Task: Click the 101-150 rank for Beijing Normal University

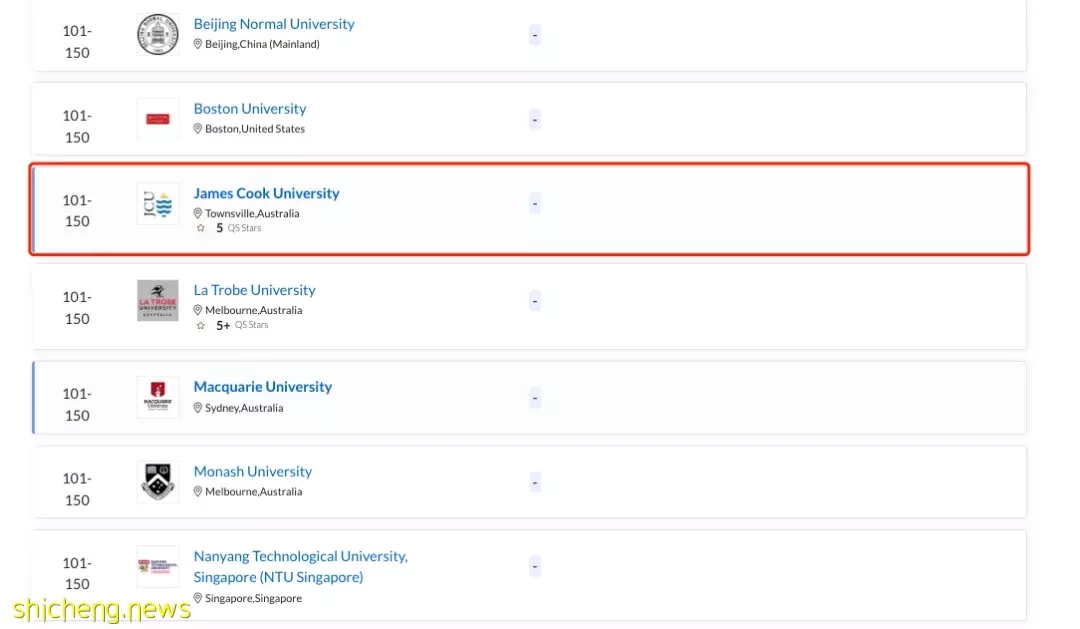Action: coord(77,41)
